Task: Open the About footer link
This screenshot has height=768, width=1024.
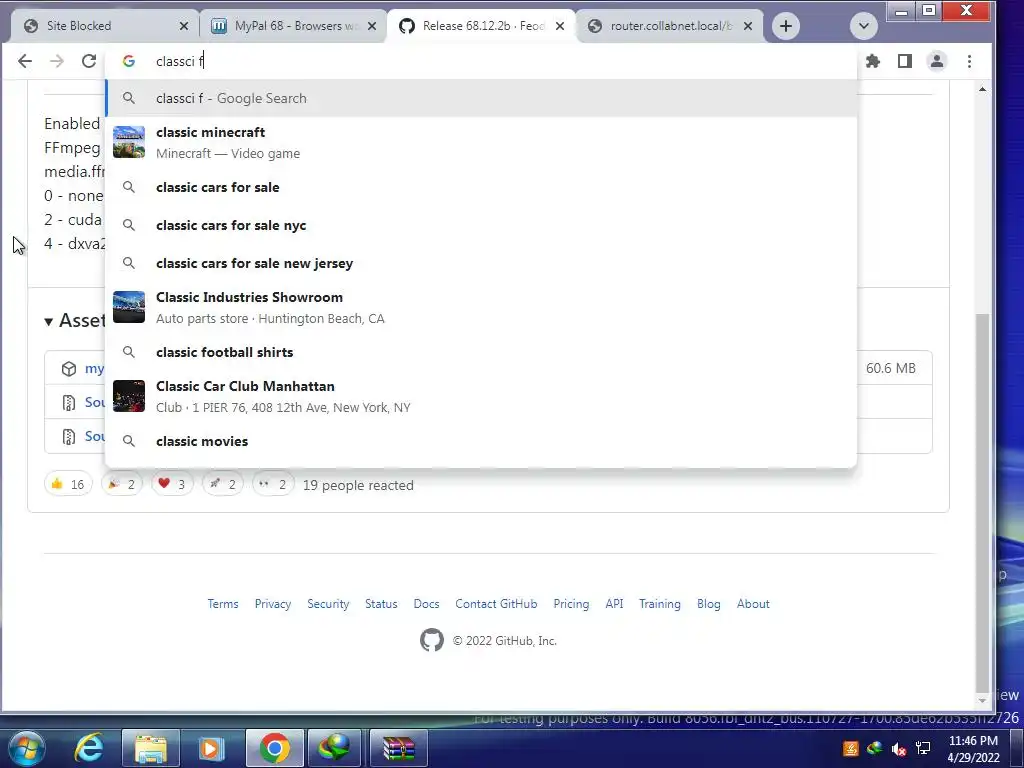Action: tap(753, 604)
